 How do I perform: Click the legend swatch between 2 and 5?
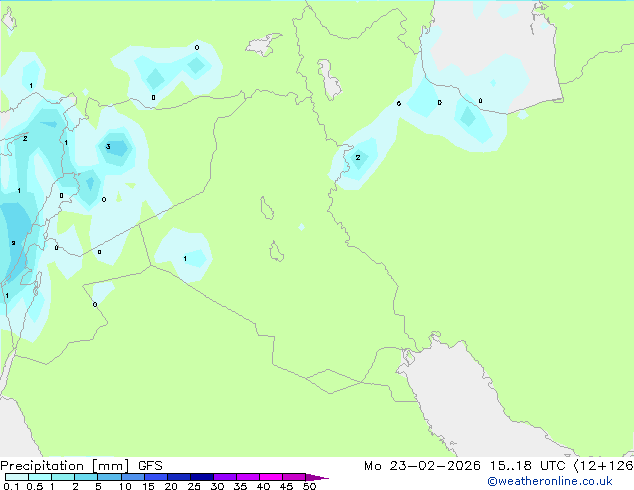[86, 477]
